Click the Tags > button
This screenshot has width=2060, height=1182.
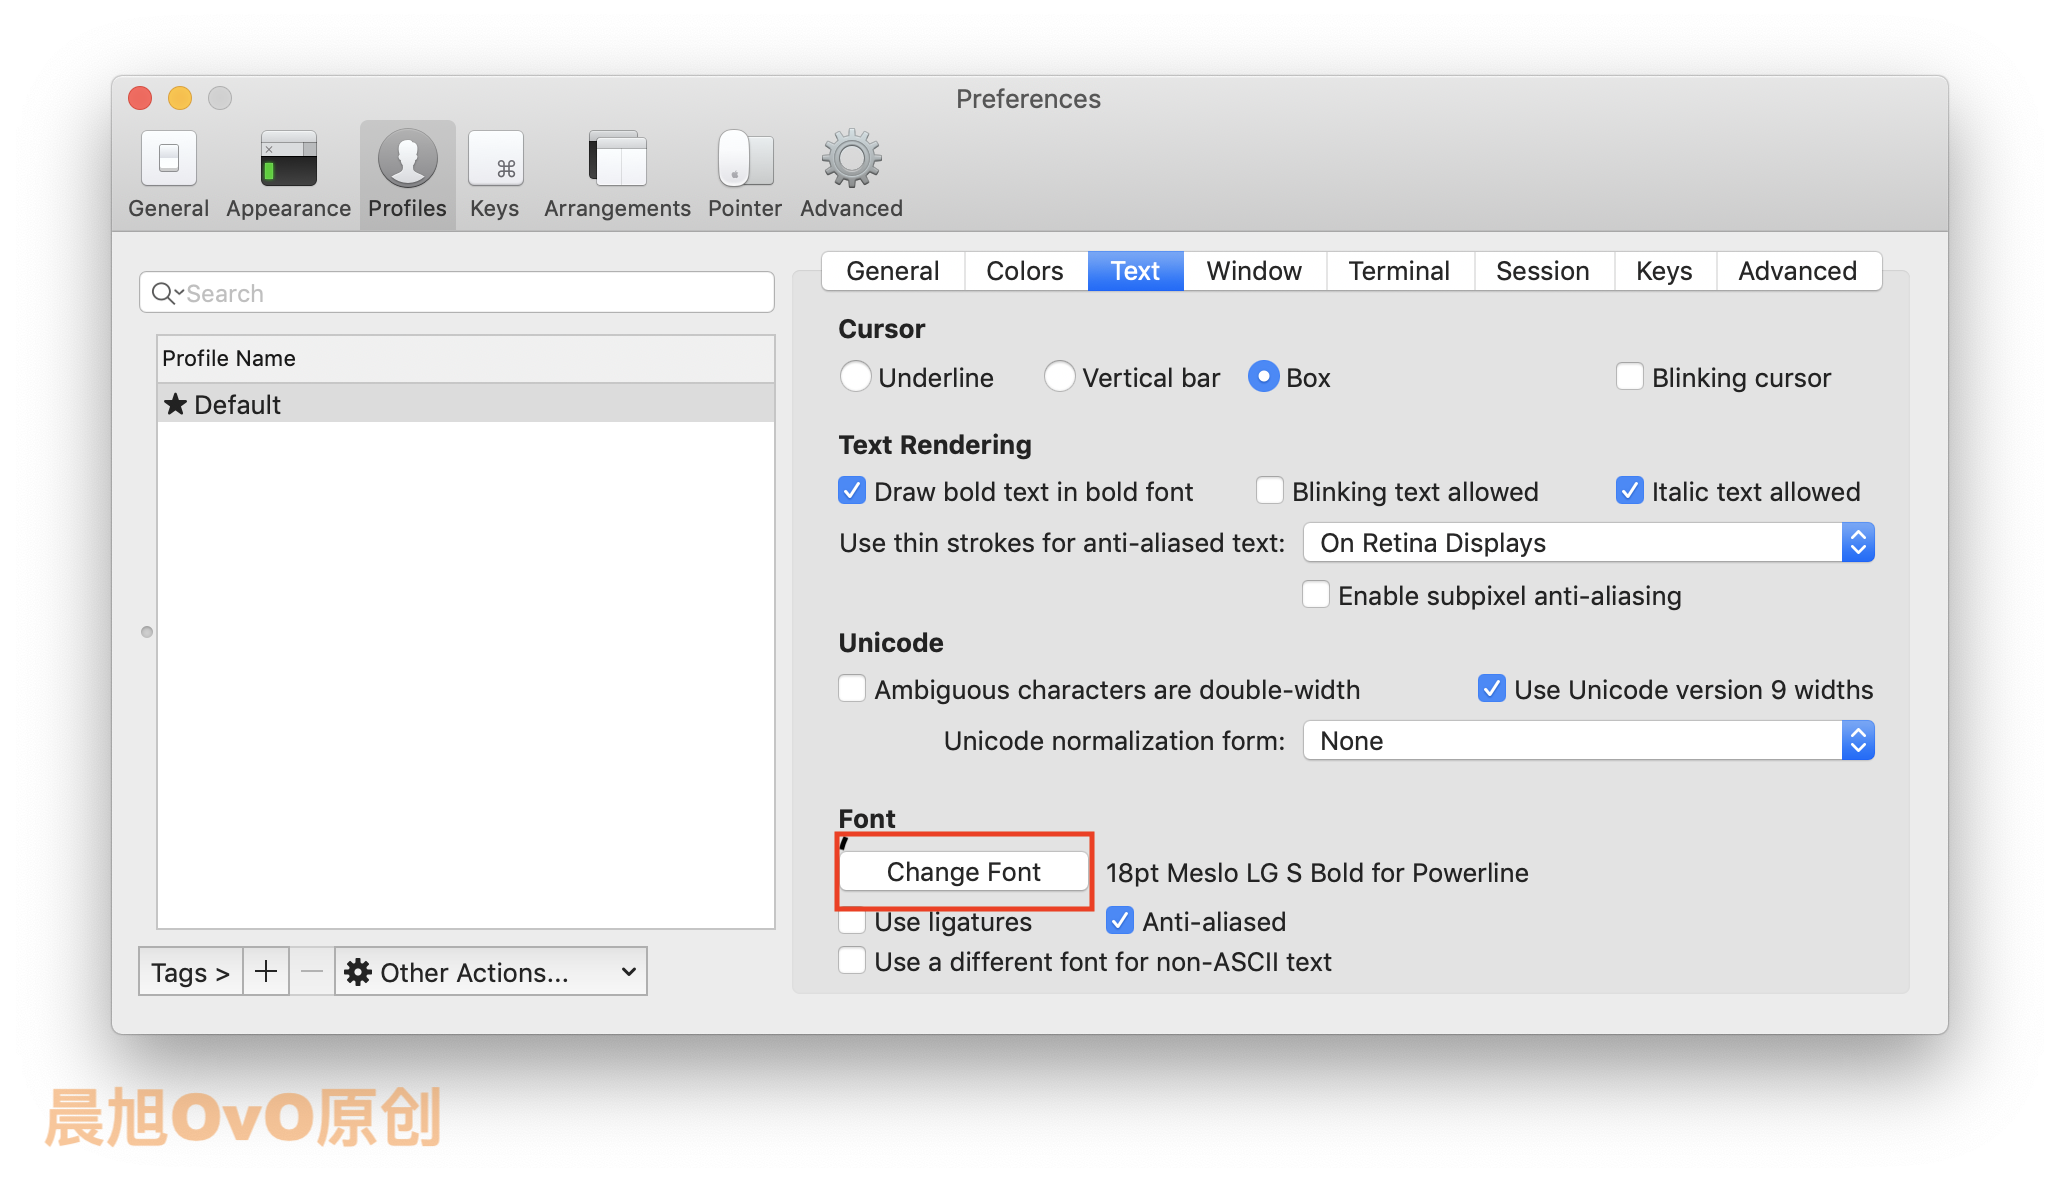pyautogui.click(x=190, y=972)
